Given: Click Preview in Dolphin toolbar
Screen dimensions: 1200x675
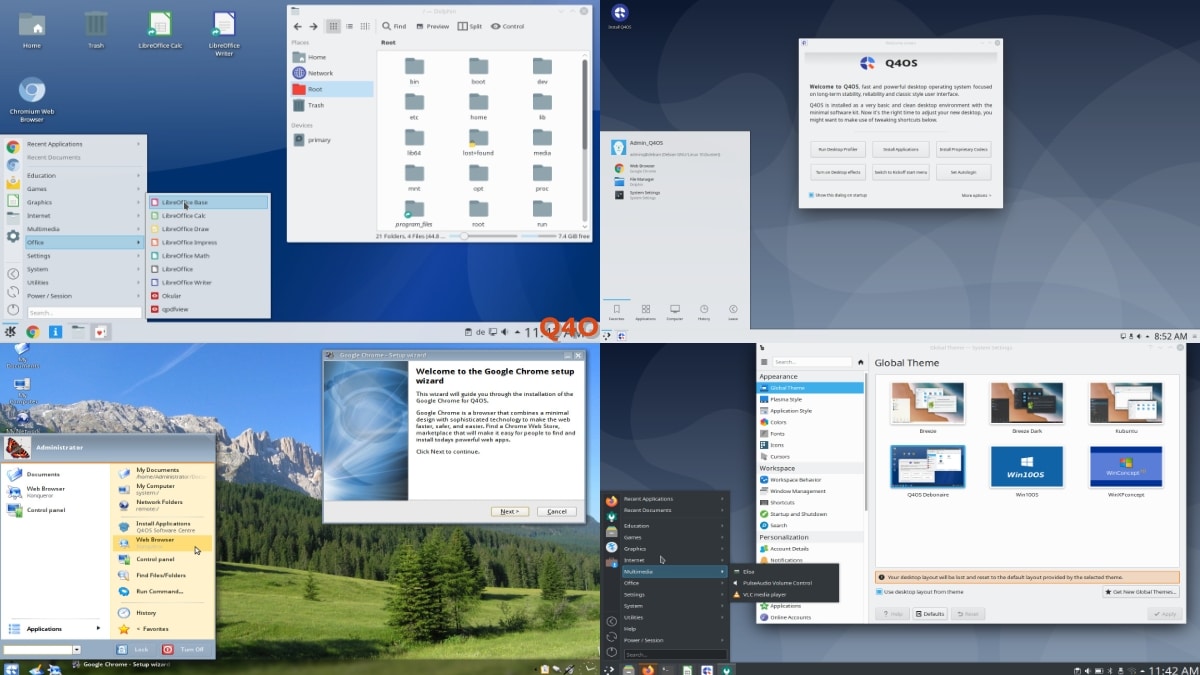Looking at the screenshot, I should tap(432, 26).
